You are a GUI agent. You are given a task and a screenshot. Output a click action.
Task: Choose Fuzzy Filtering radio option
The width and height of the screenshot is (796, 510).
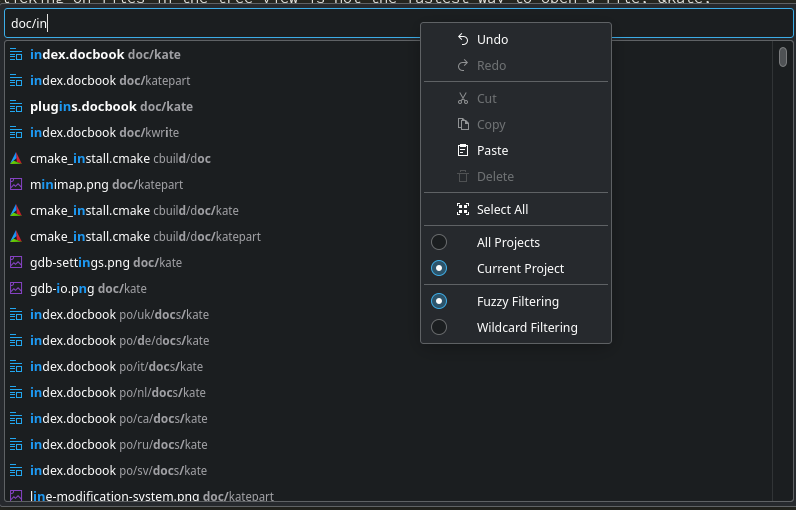pos(439,301)
